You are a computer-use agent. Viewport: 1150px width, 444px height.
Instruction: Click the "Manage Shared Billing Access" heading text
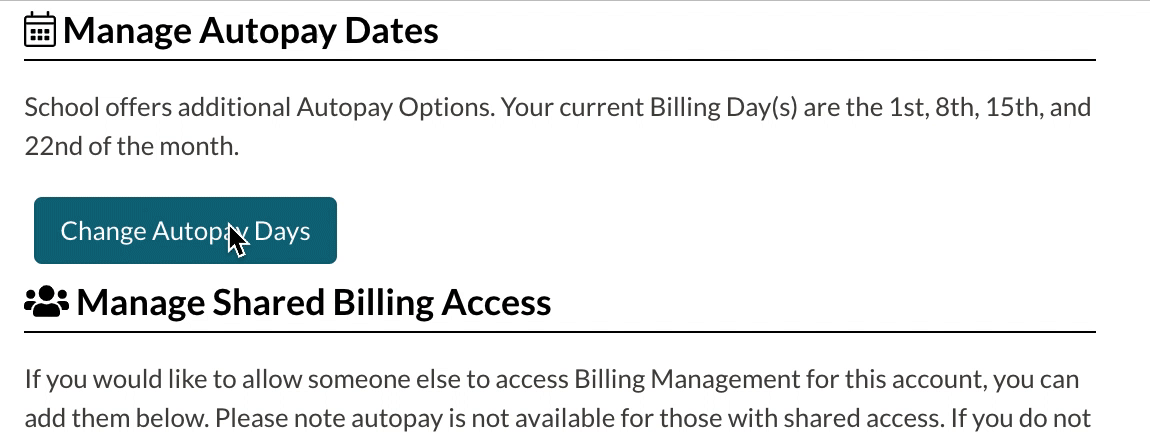tap(313, 301)
